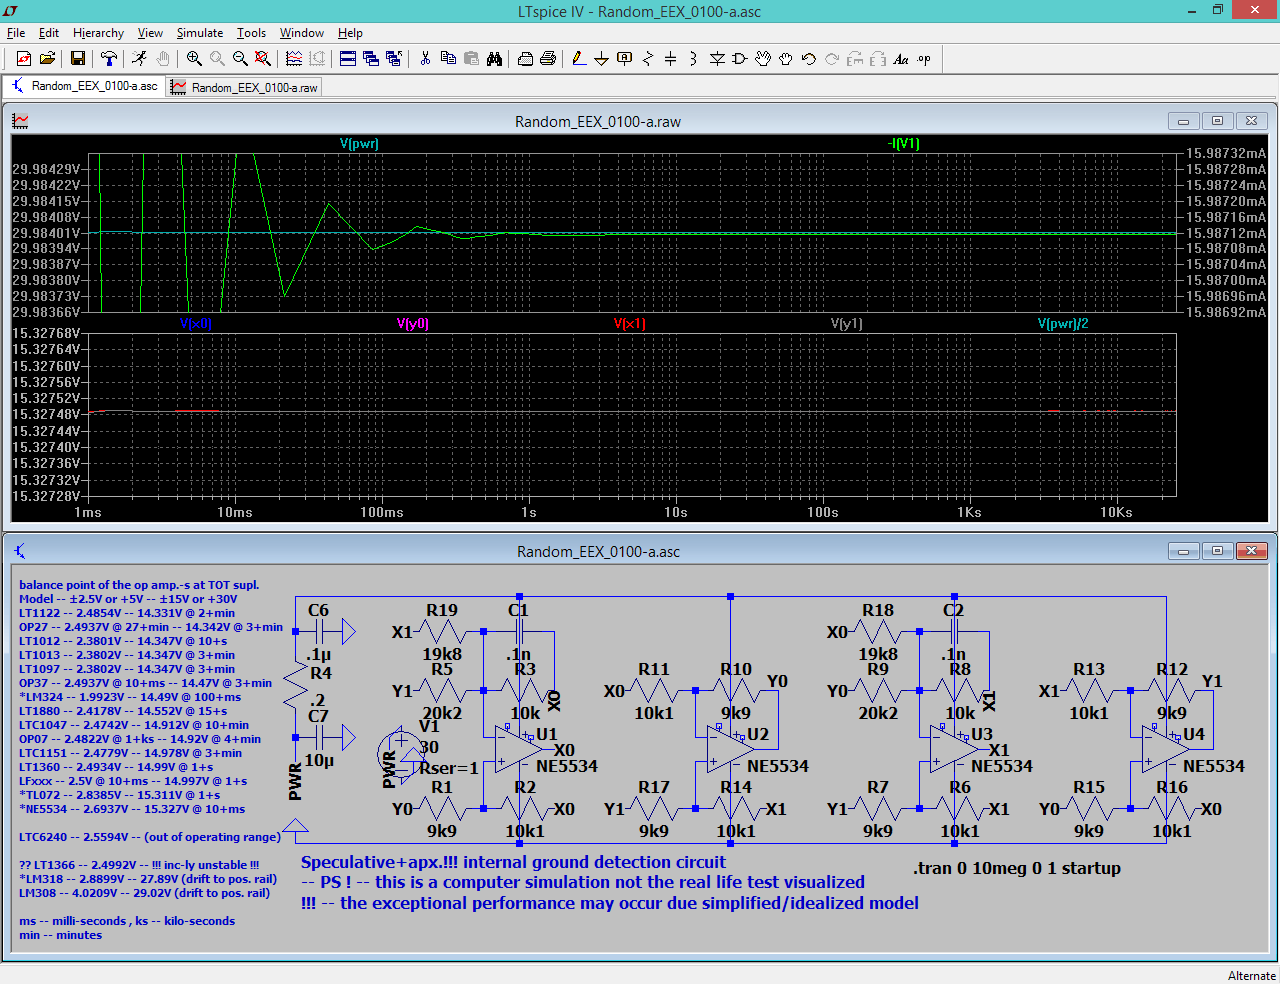Minimize the Random_EEX_0100-a.raw plot window
Screen dimensions: 1280x984
coord(1183,121)
